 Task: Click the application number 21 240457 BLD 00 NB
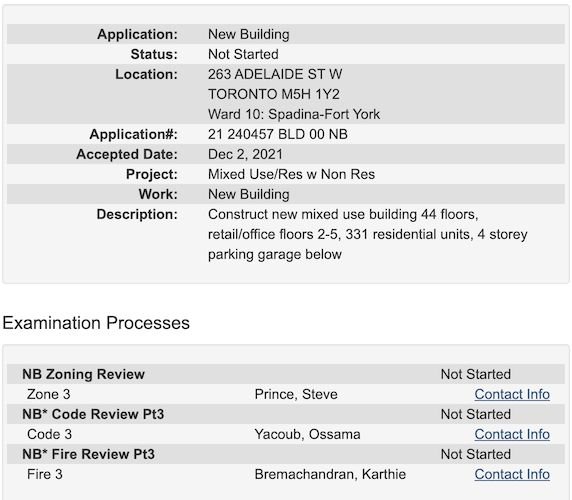tap(278, 134)
